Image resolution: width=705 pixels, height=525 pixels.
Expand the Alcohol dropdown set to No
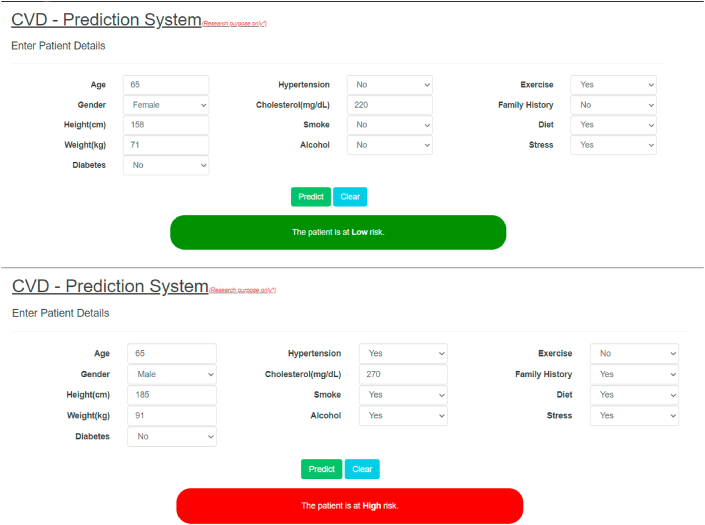click(389, 145)
